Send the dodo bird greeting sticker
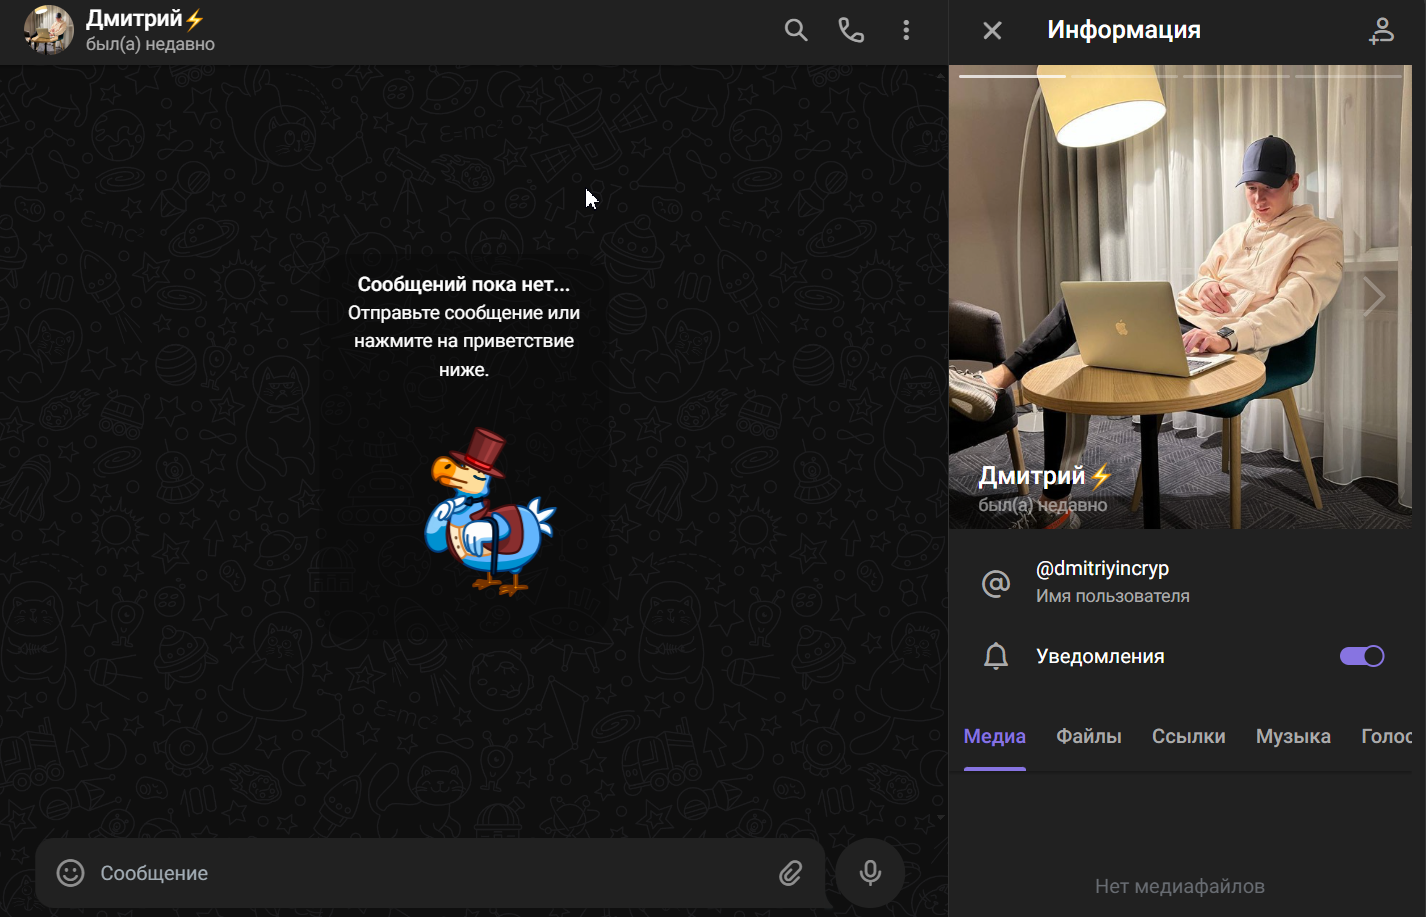 point(489,513)
